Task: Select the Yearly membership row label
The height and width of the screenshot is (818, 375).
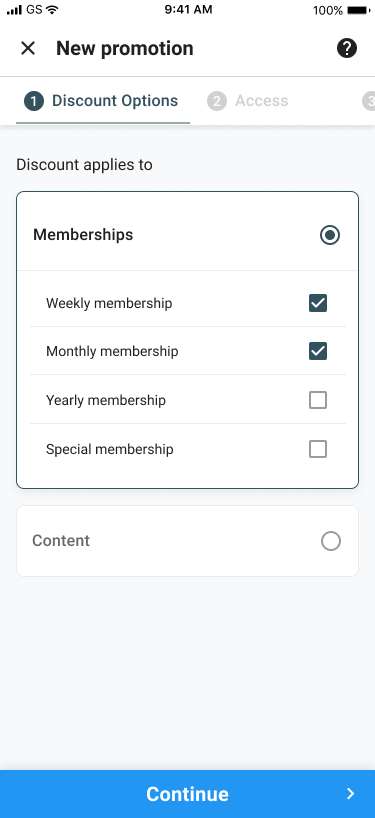Action: tap(106, 400)
